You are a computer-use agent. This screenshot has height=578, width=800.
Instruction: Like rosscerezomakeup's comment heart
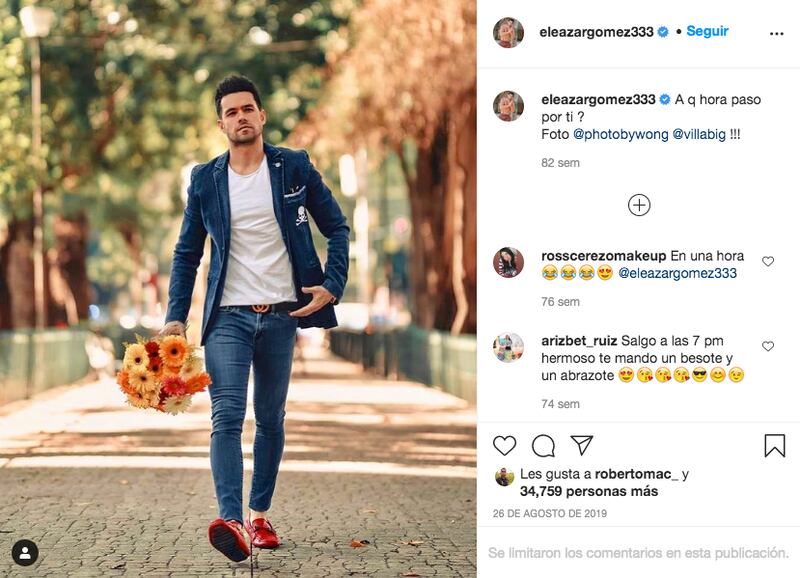(768, 261)
